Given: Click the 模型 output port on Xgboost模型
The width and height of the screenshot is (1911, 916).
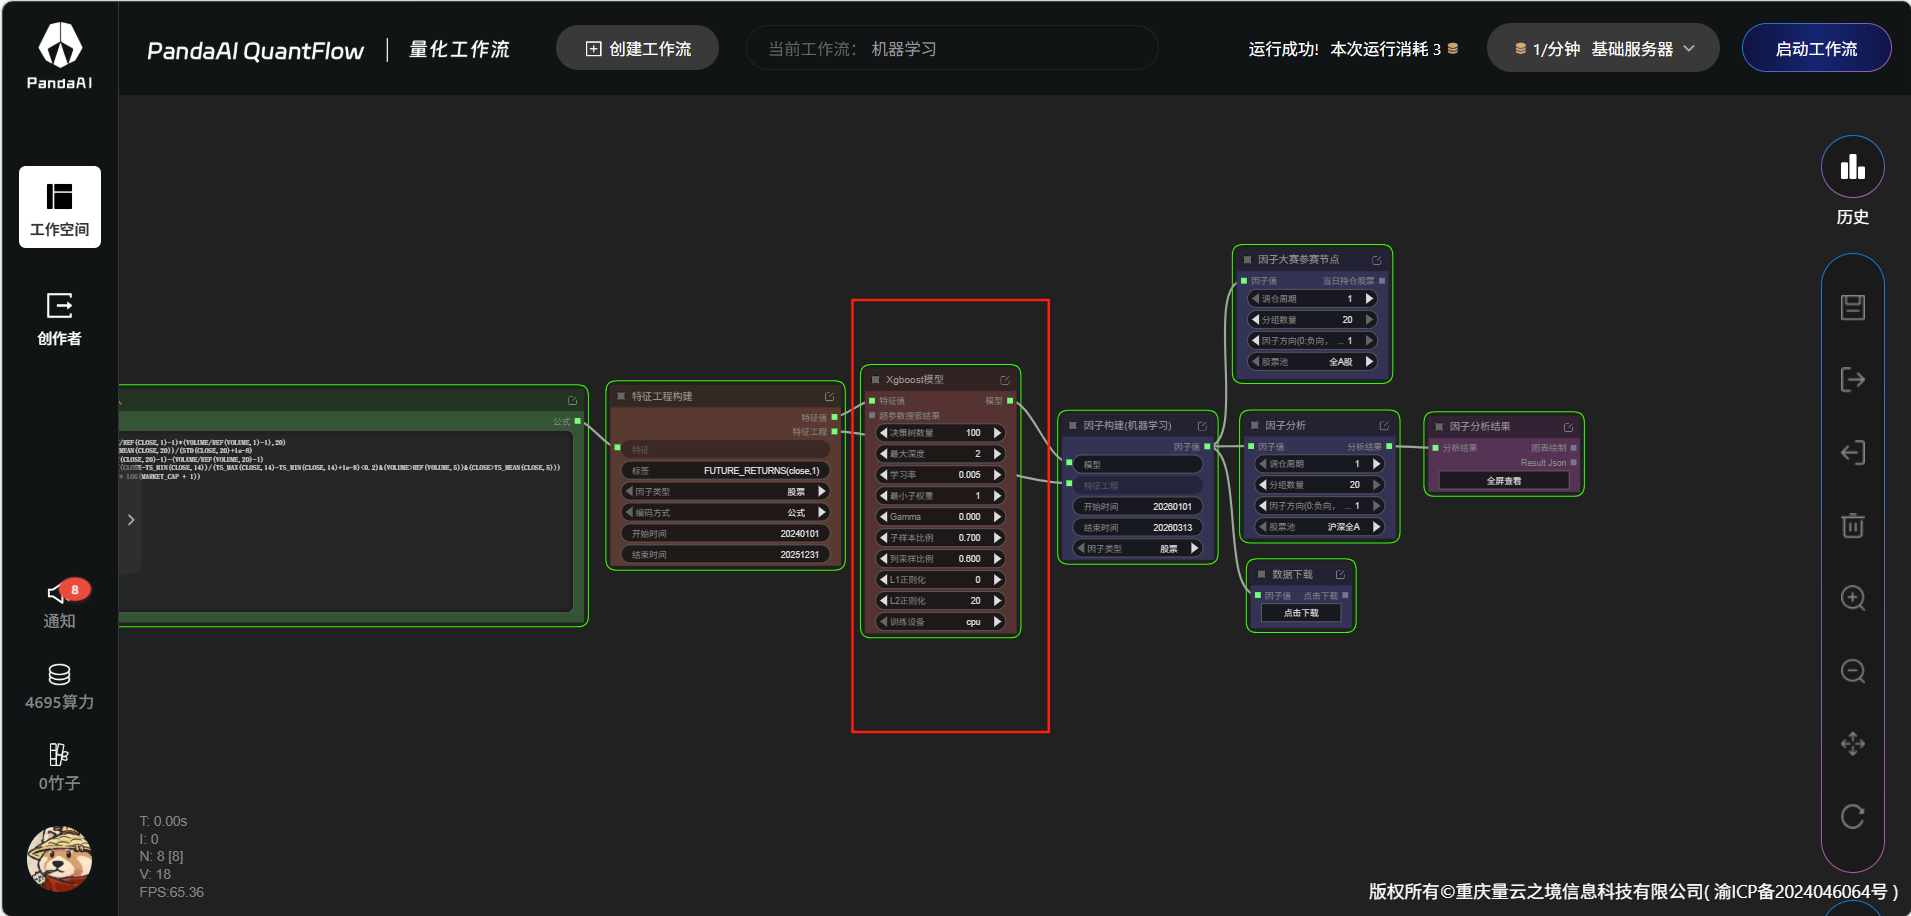Looking at the screenshot, I should coord(1010,401).
